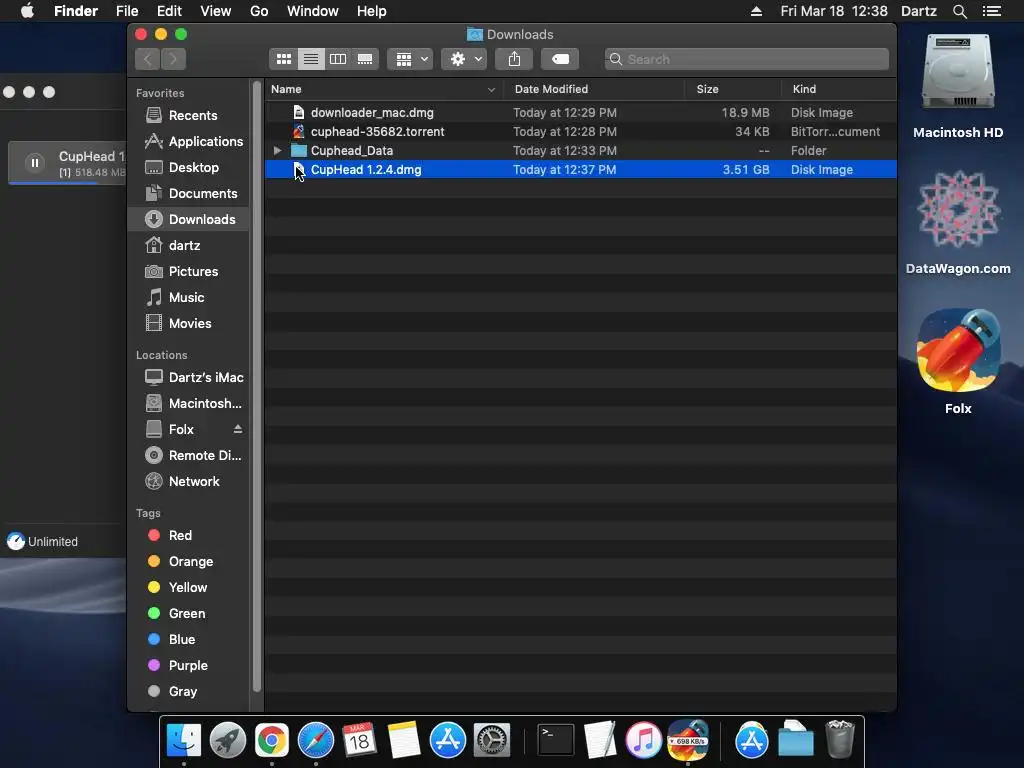Open Terminal from the Dock

coord(556,741)
